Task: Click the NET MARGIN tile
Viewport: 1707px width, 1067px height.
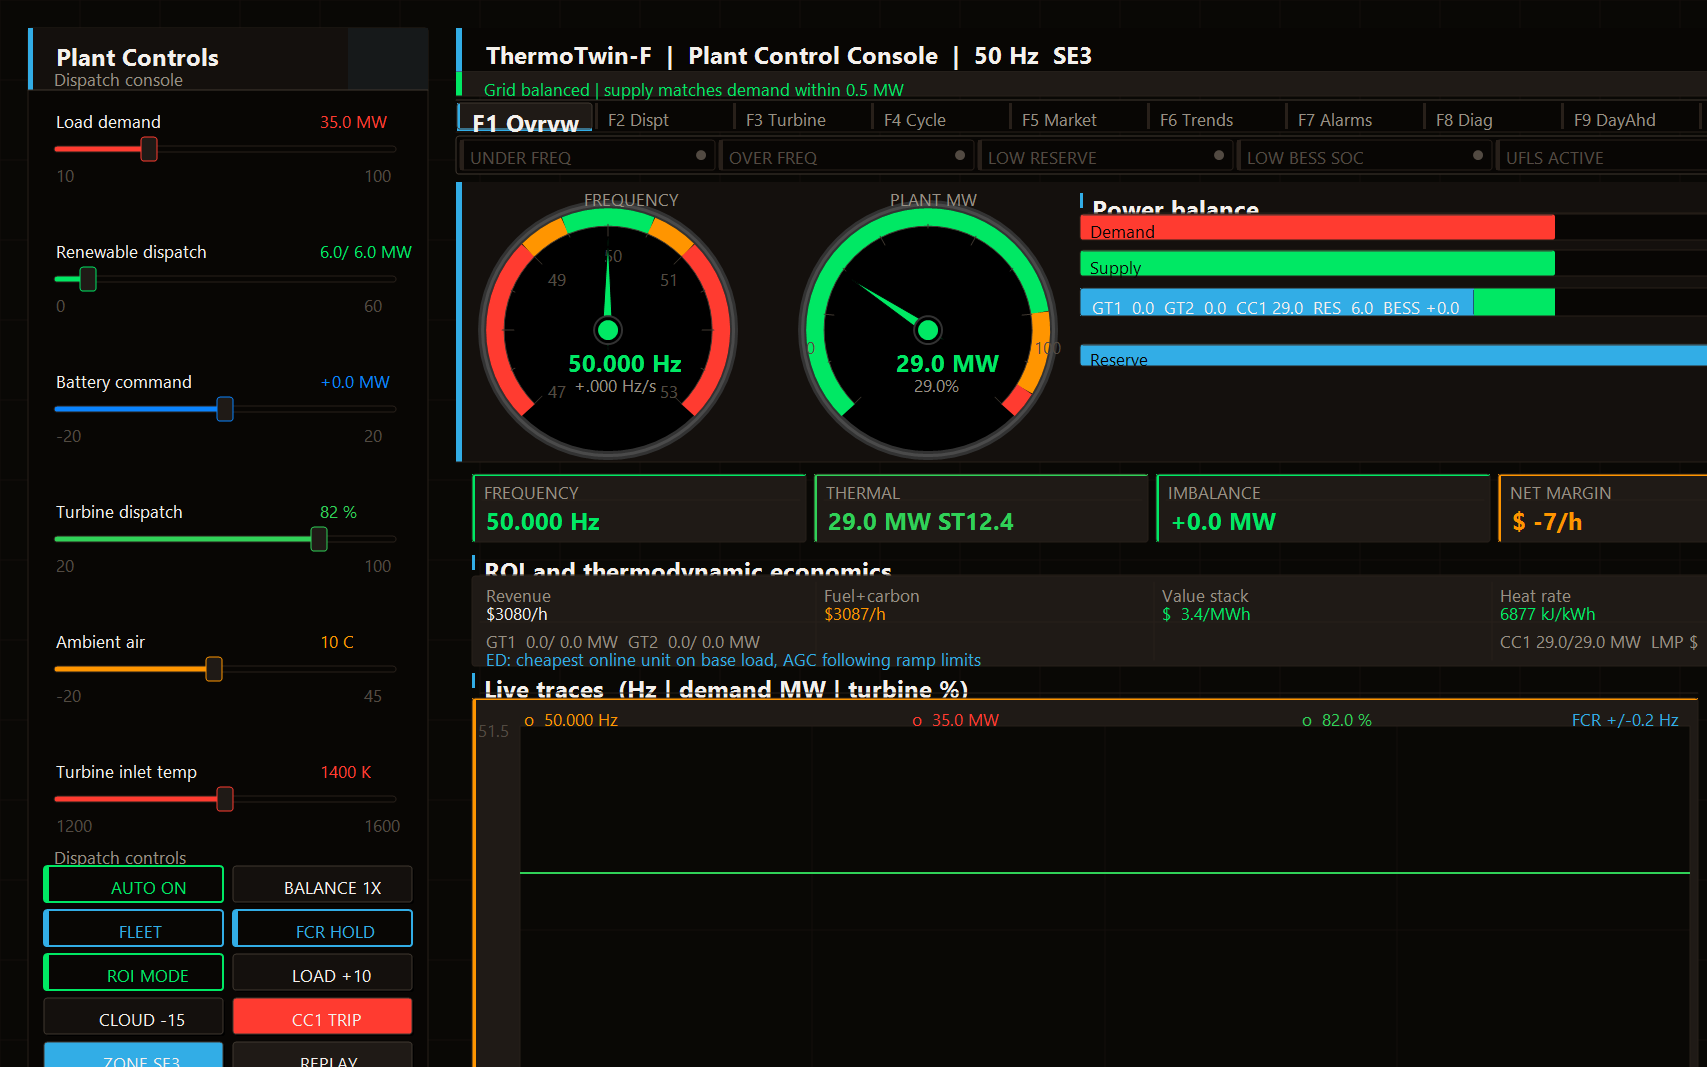Action: click(x=1603, y=508)
